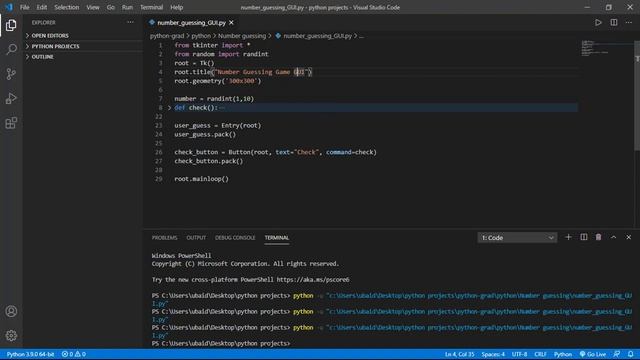Click the VS Code logo icon
The width and height of the screenshot is (640, 360).
pos(9,7)
